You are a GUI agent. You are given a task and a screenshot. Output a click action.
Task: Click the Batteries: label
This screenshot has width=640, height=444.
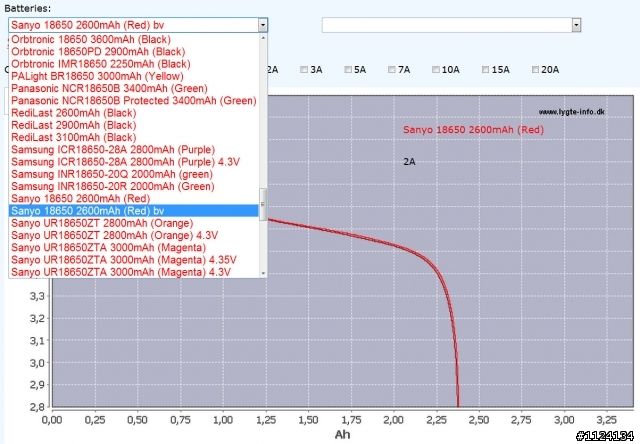[28, 8]
